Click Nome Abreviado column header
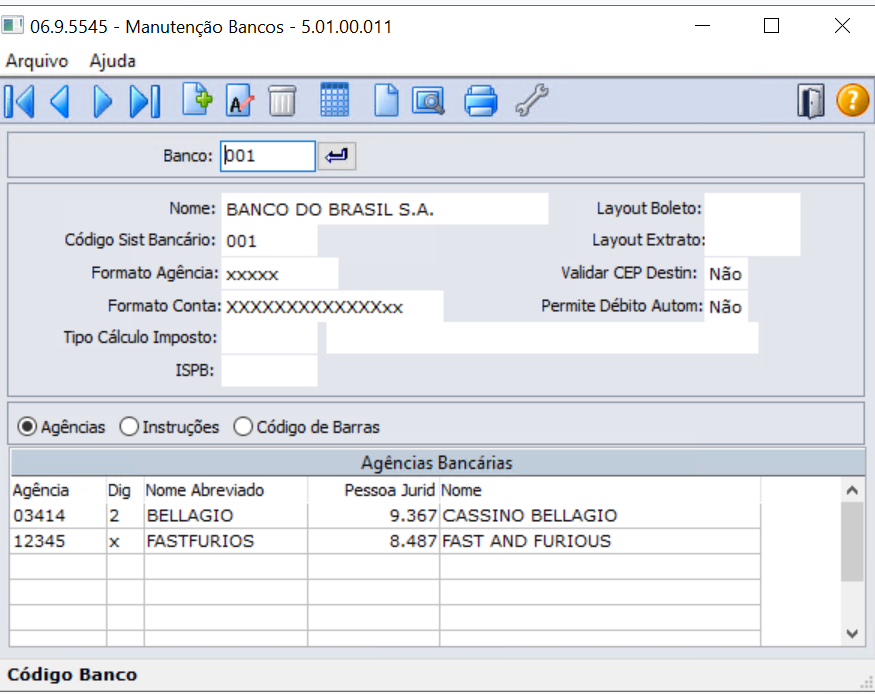 click(225, 490)
